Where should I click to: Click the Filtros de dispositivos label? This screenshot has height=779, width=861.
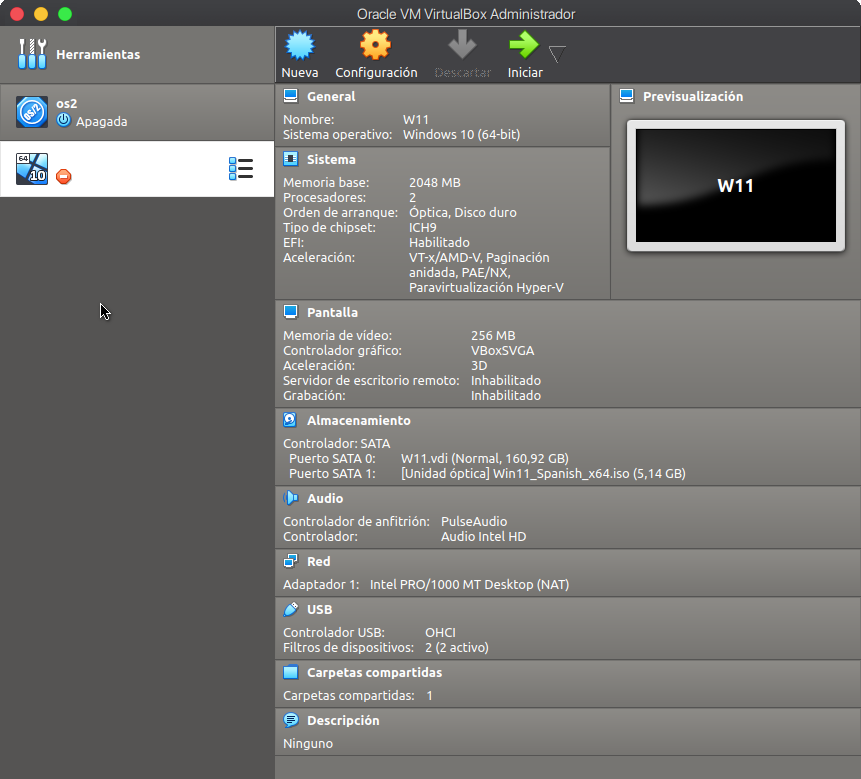(x=349, y=648)
